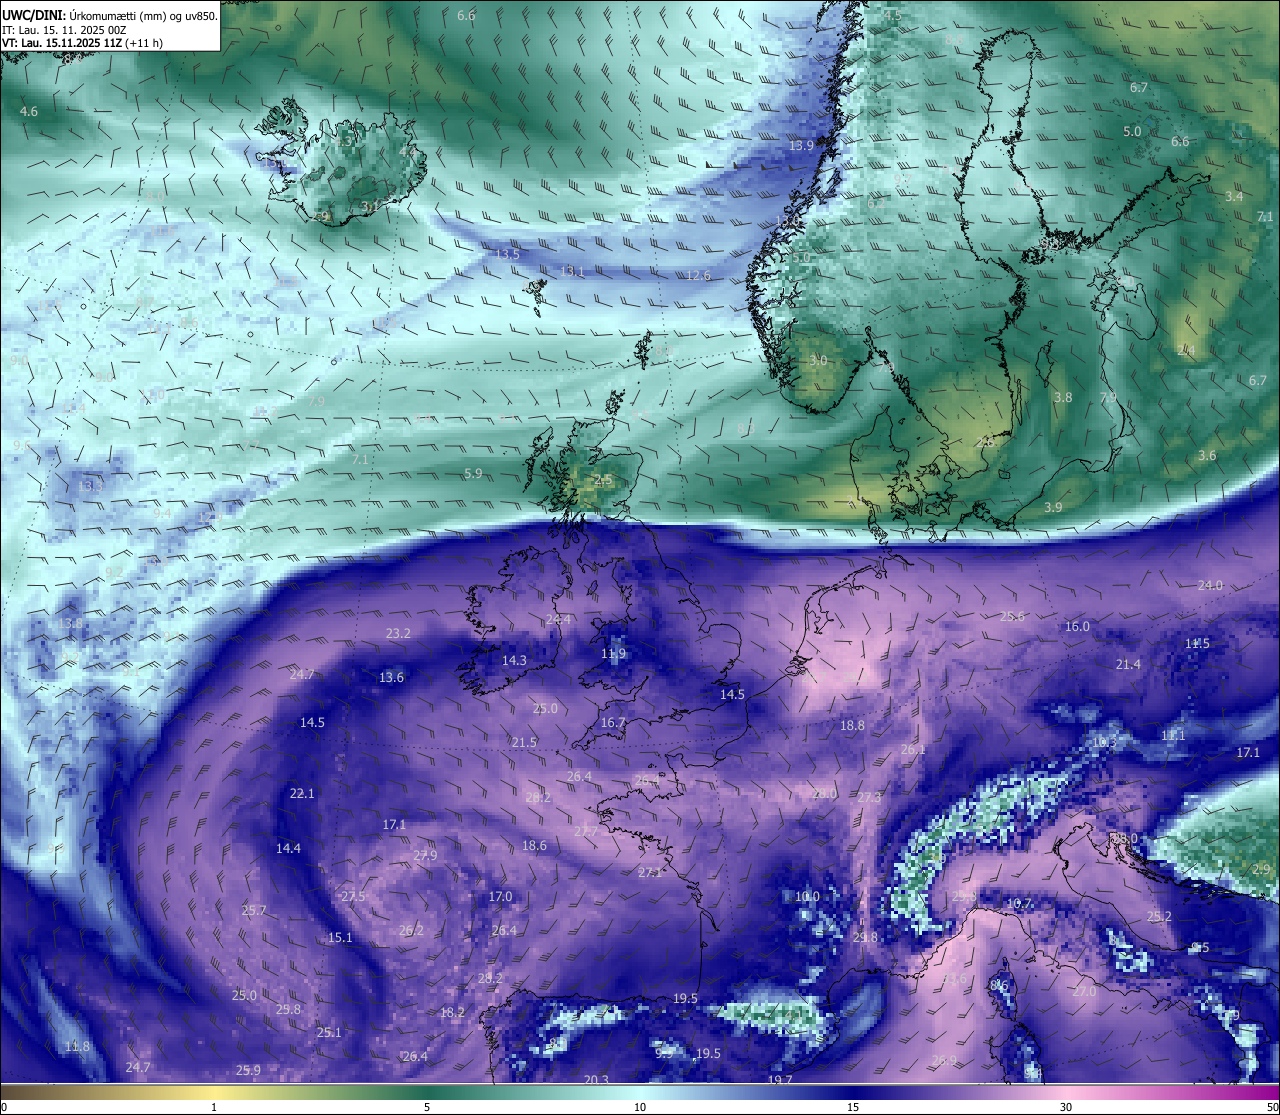Click the 18.8 value label
The width and height of the screenshot is (1280, 1115).
coord(852,725)
